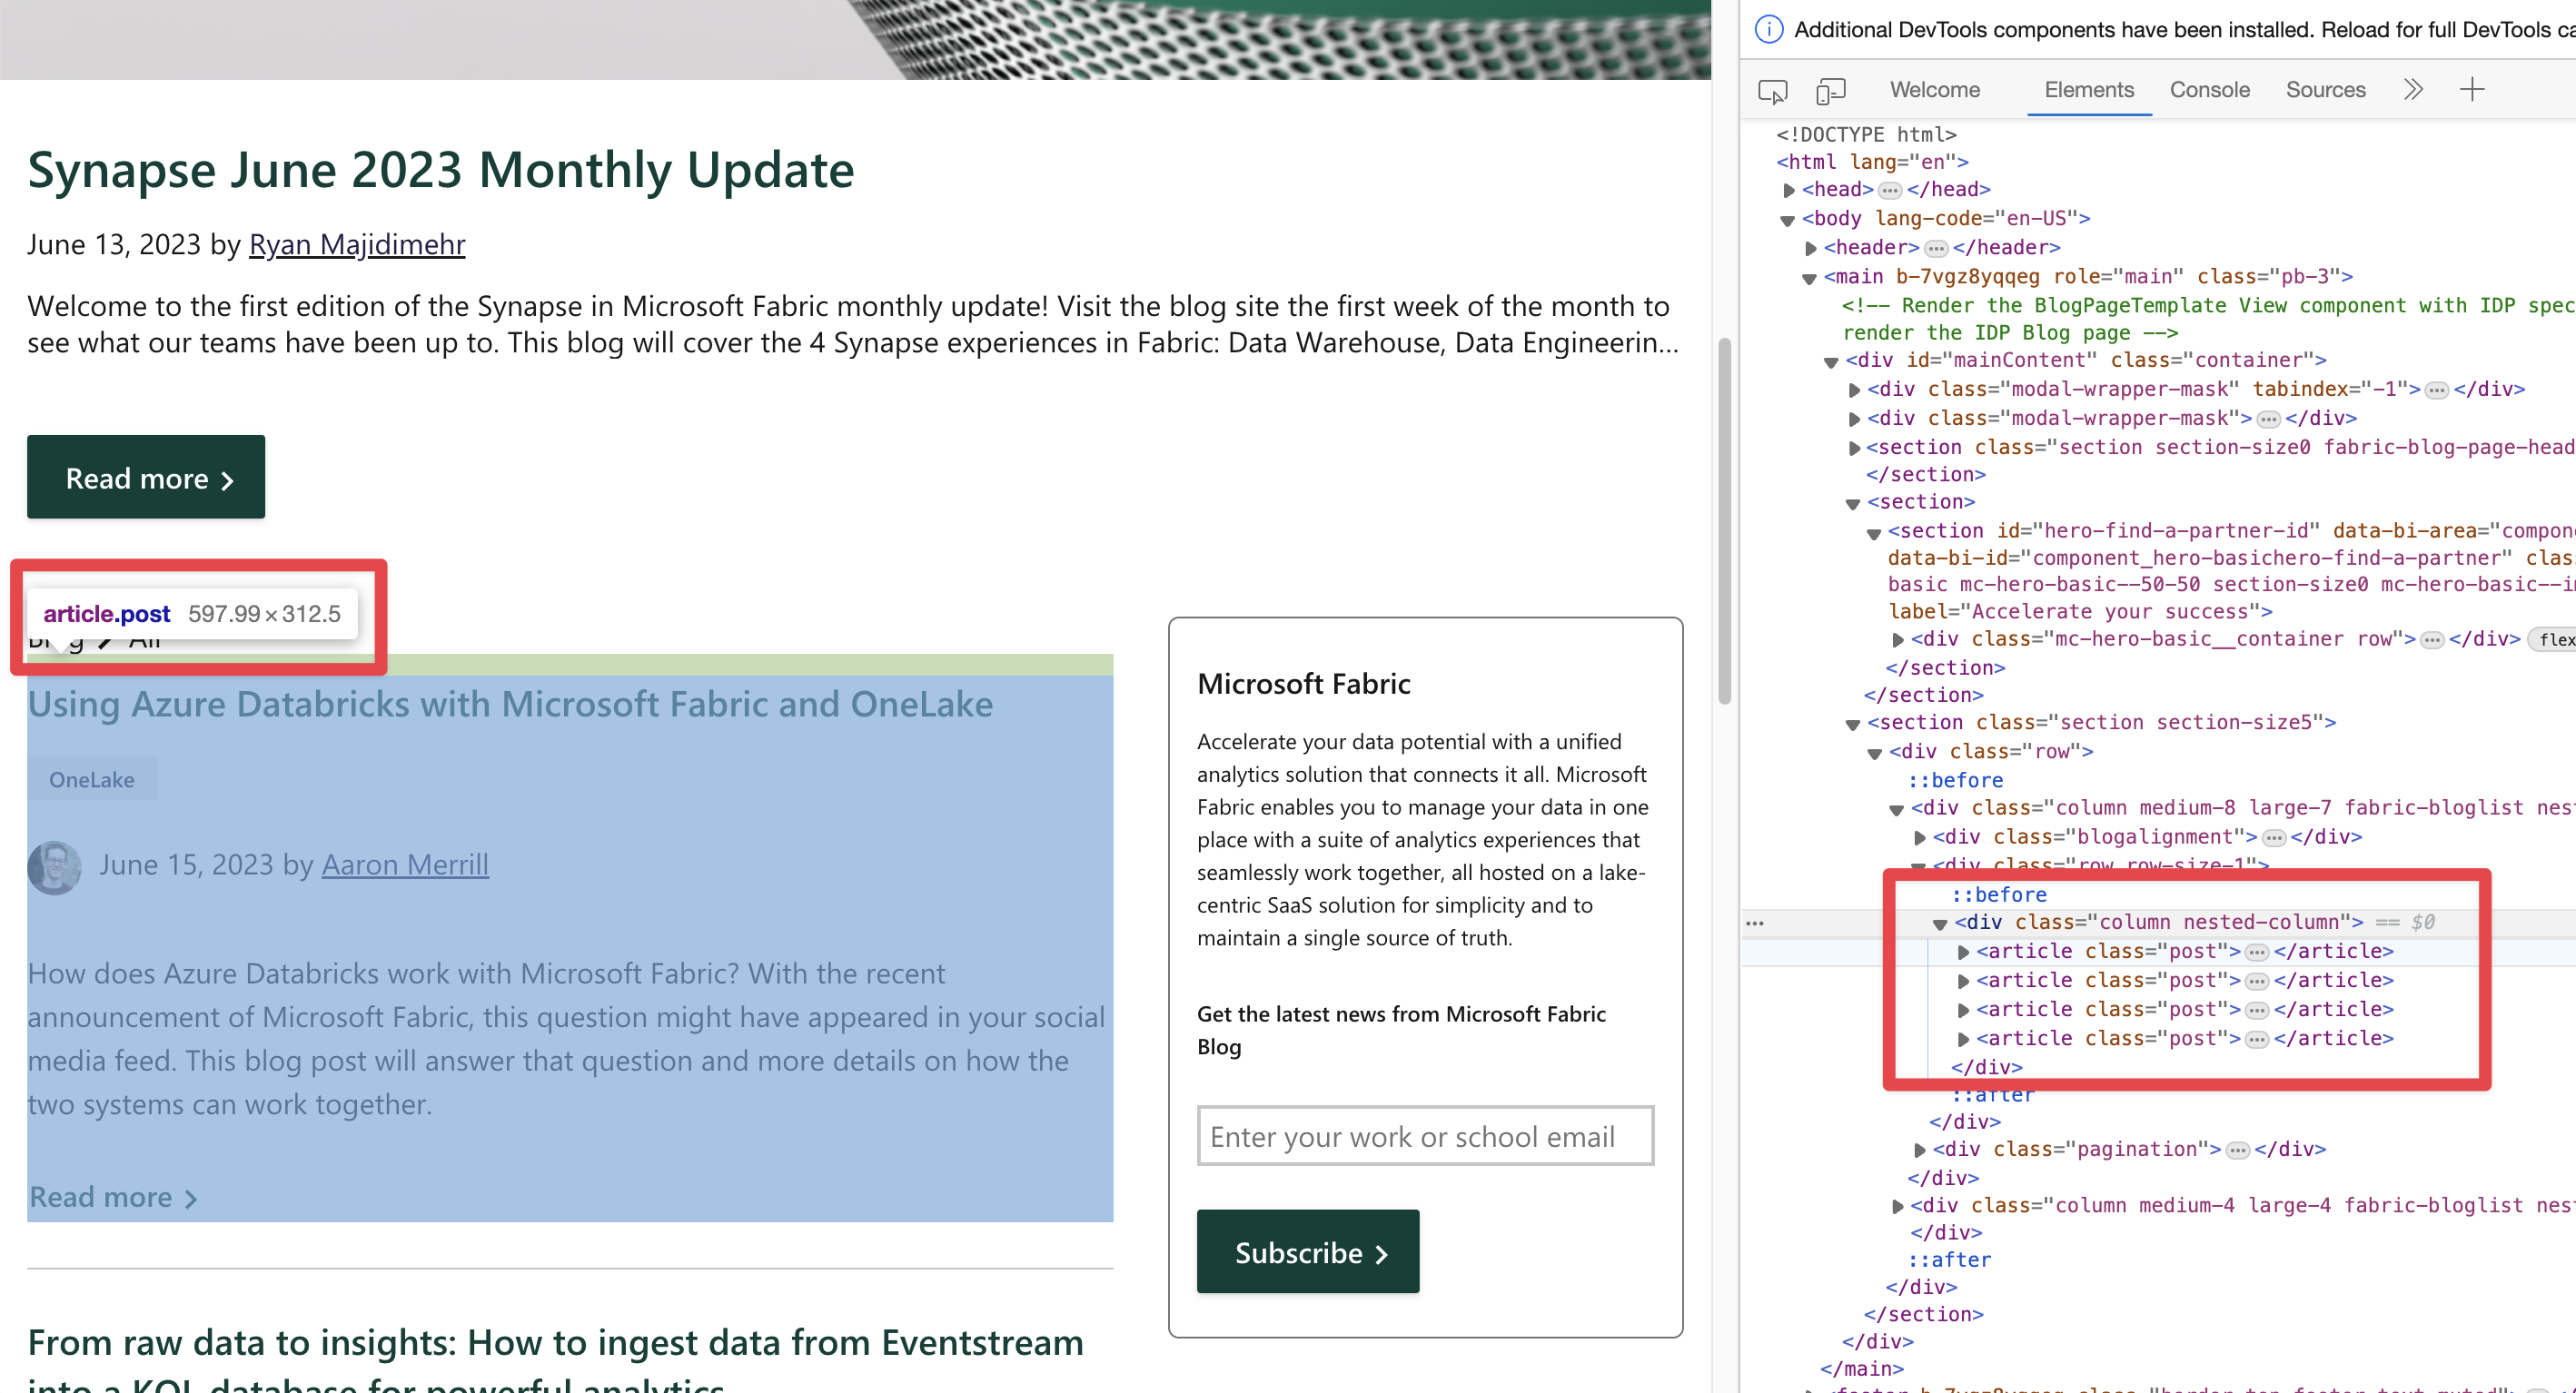This screenshot has width=2576, height=1393.
Task: Go to the Welcome tab in DevTools
Action: pos(1934,89)
